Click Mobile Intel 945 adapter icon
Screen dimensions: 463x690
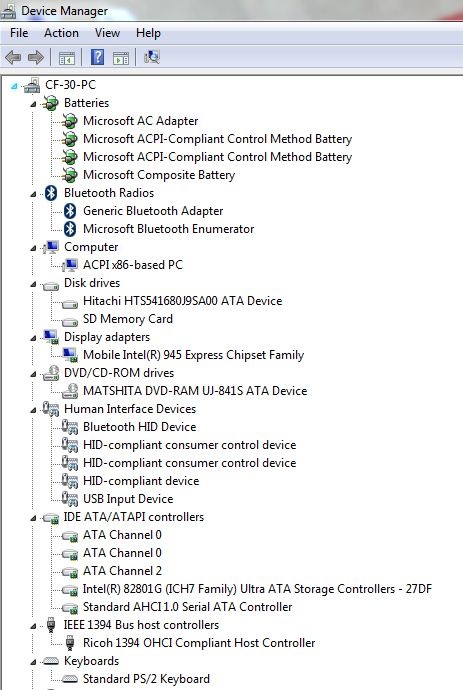[70, 355]
